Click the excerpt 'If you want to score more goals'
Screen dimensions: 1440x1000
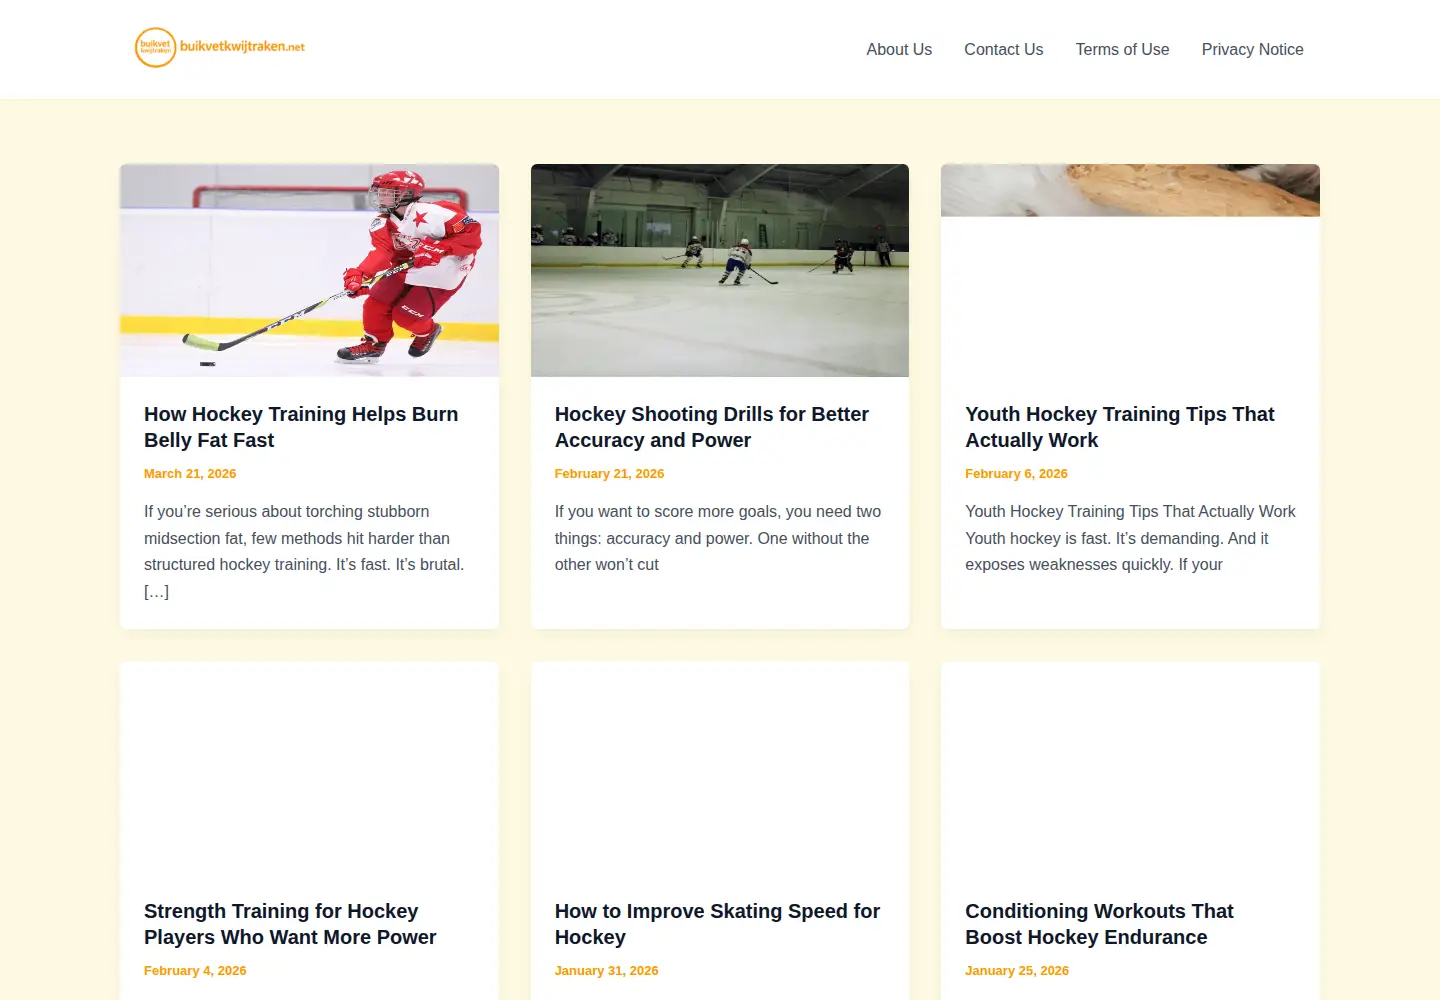[x=718, y=538]
